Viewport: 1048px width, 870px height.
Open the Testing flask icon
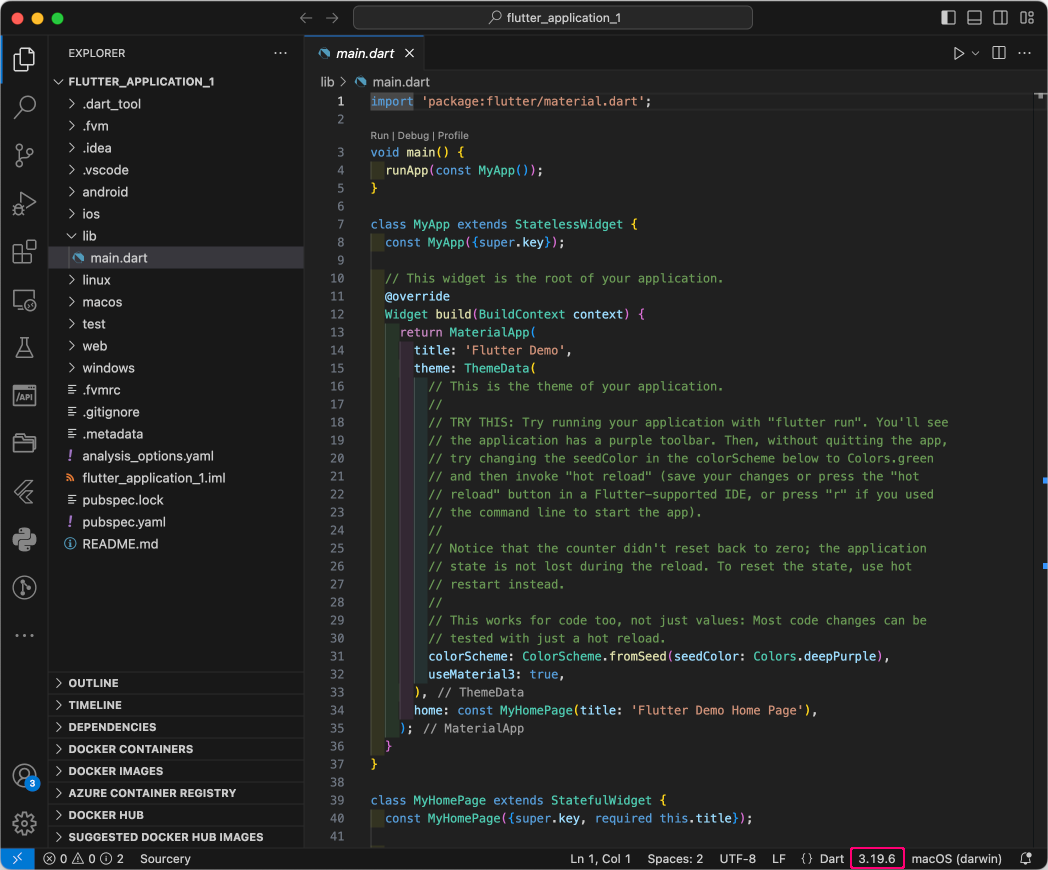tap(24, 347)
